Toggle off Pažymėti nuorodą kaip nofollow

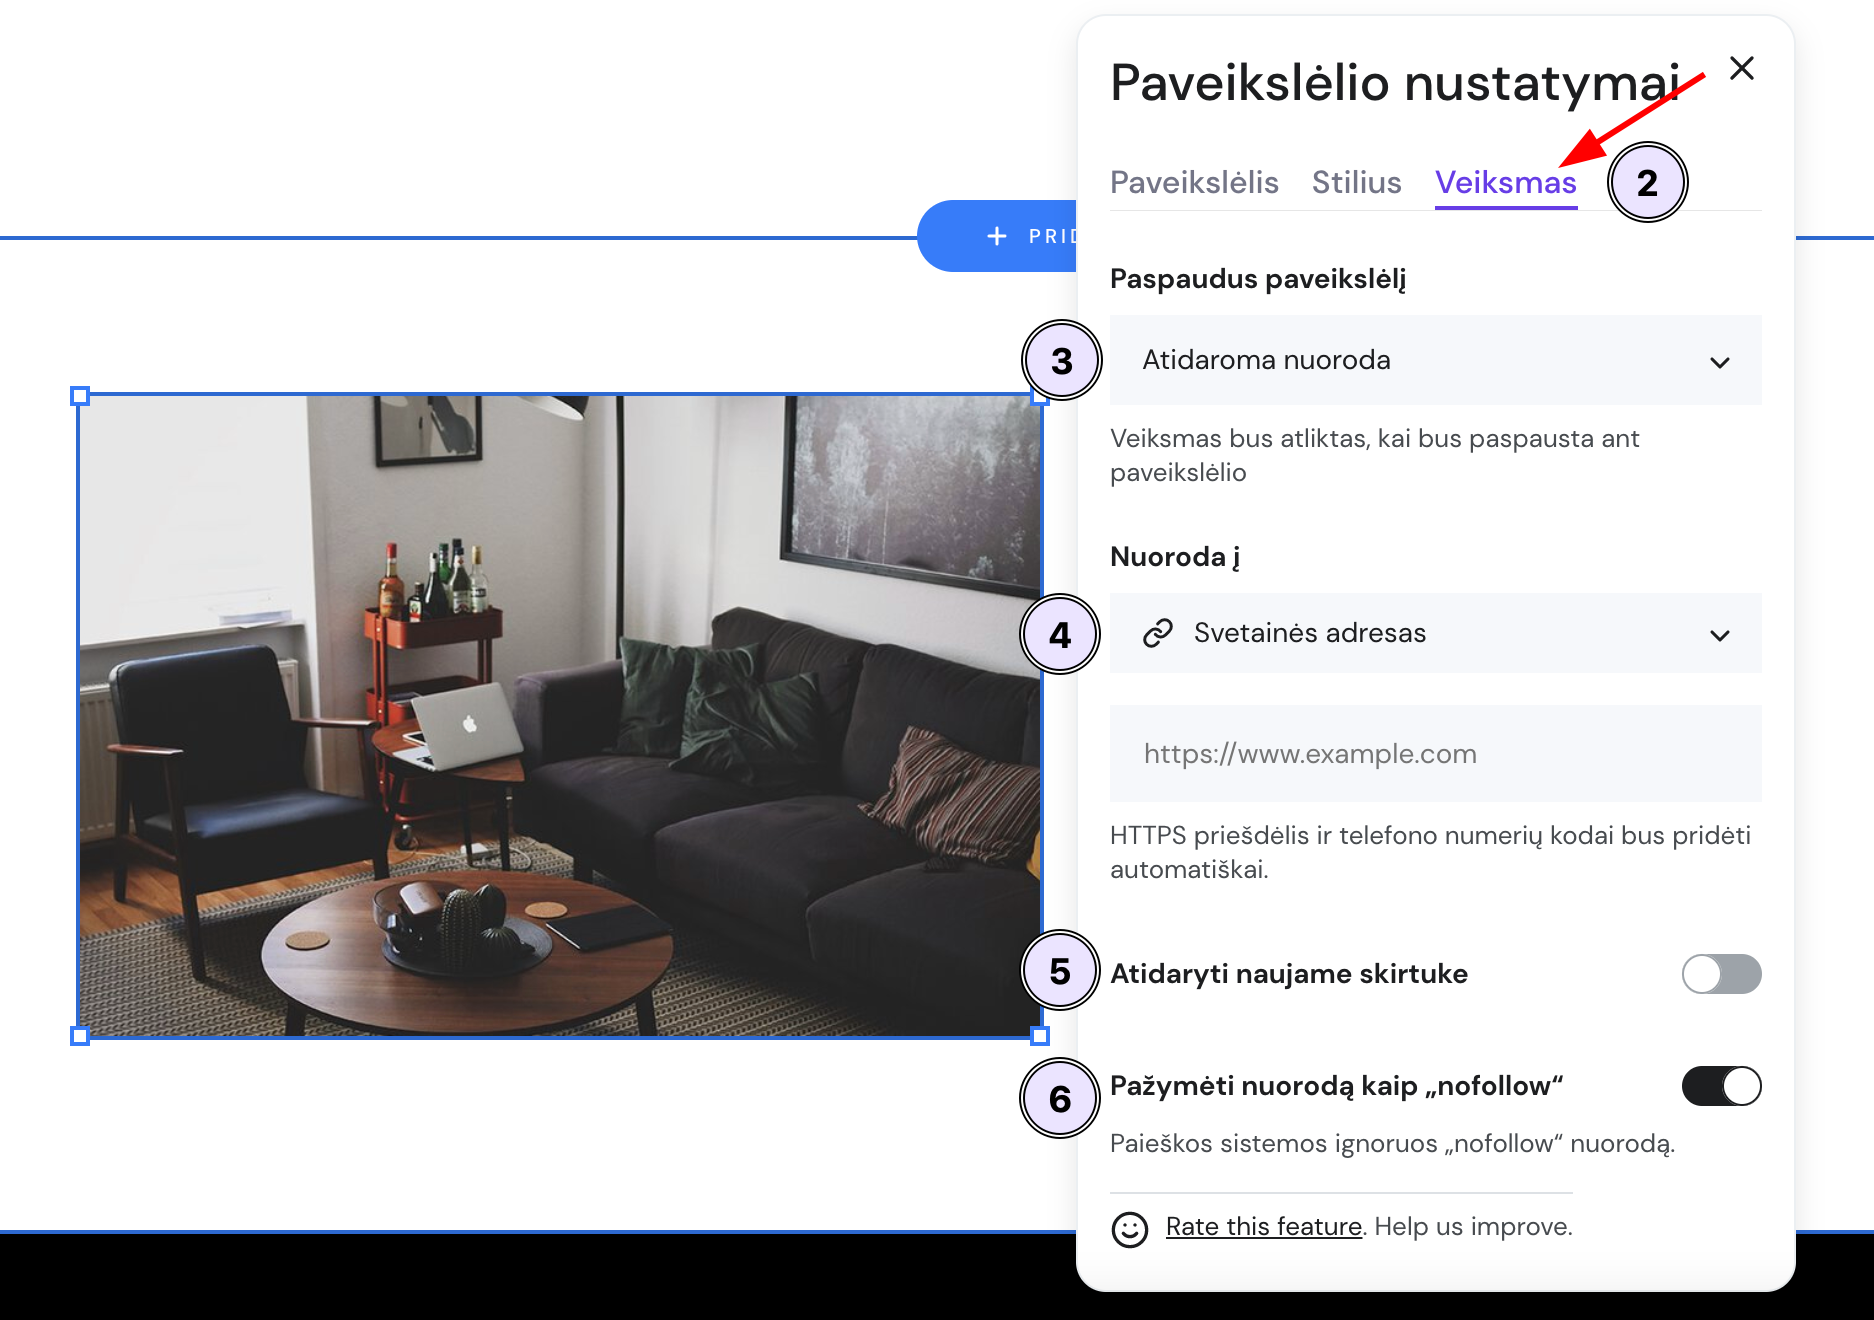coord(1721,1086)
